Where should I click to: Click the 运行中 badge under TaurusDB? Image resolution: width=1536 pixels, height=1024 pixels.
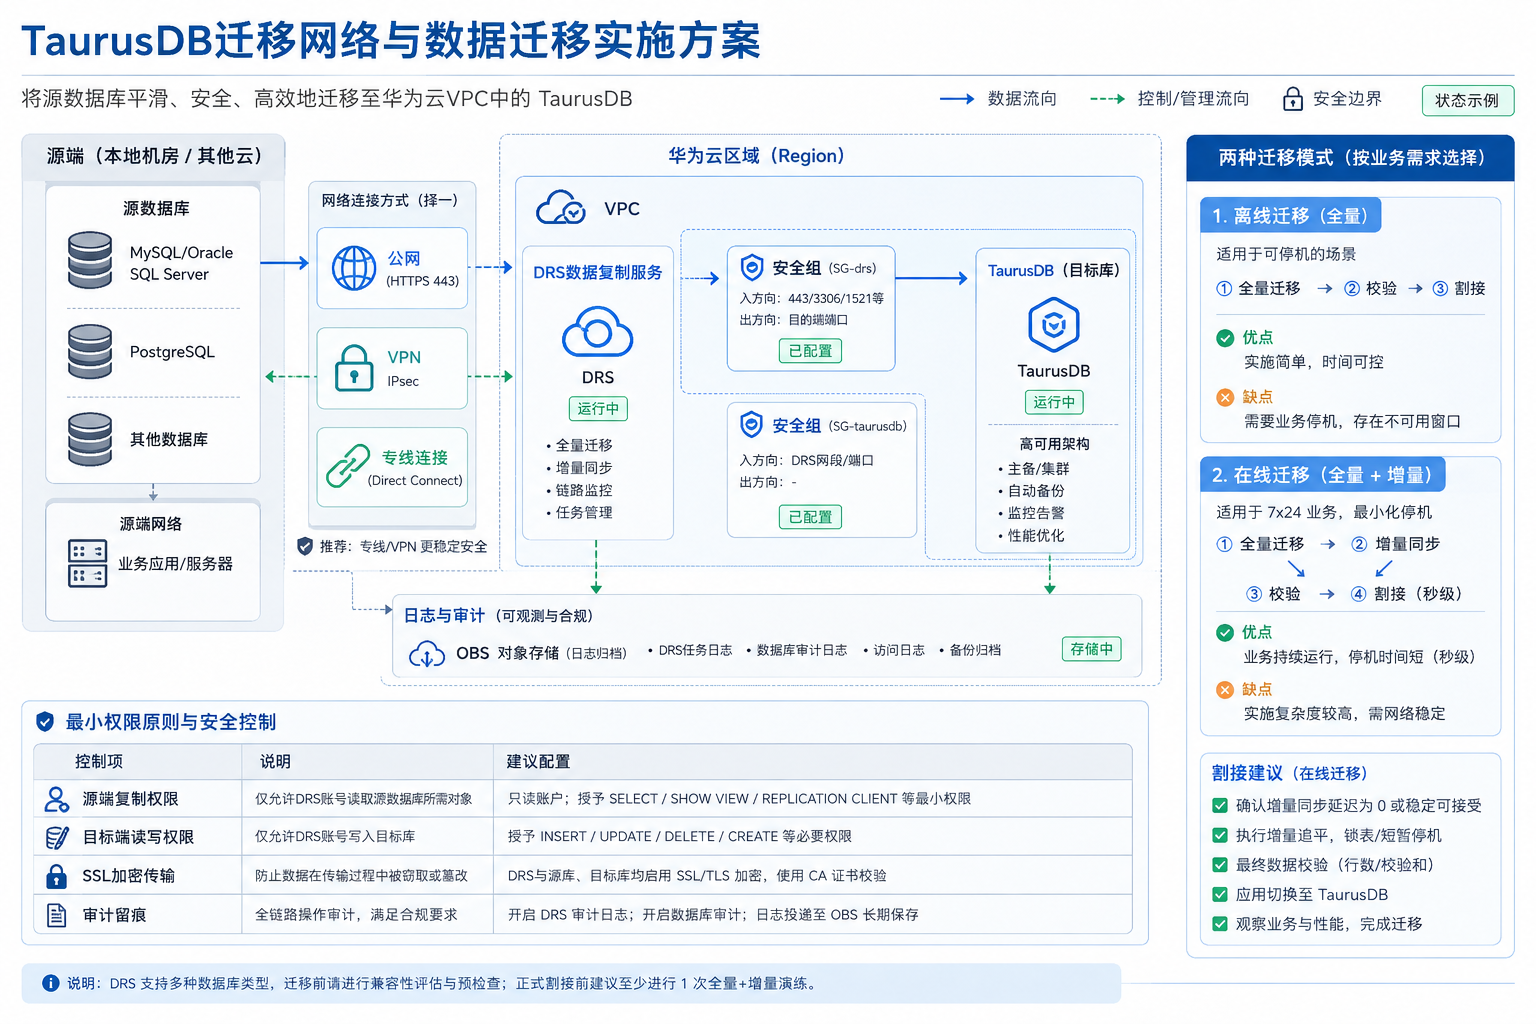[x=1054, y=402]
